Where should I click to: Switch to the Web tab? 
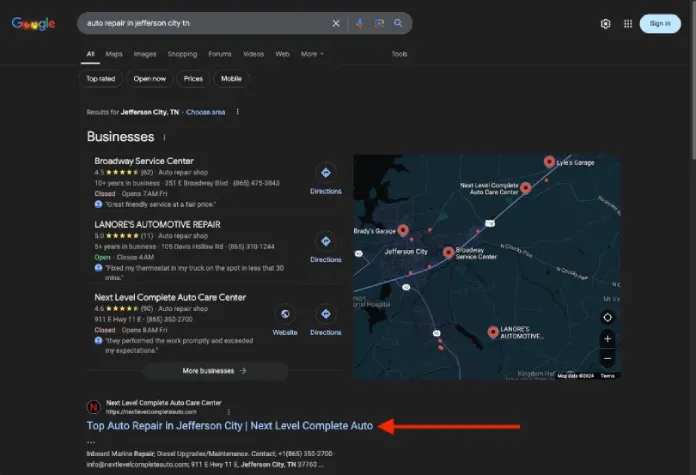click(282, 54)
